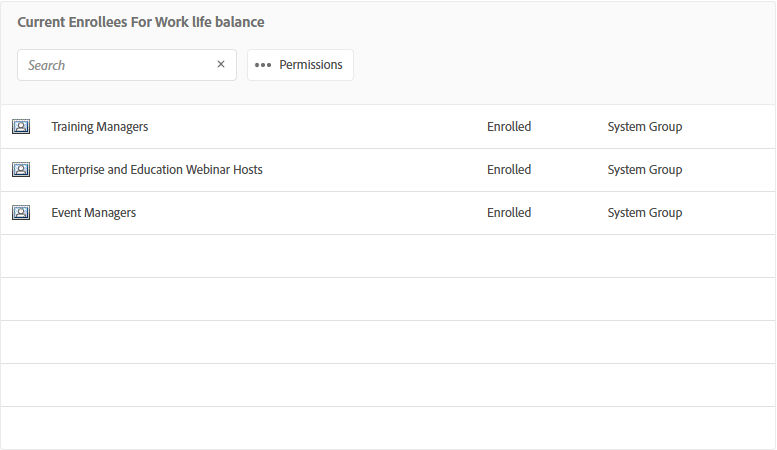This screenshot has width=777, height=450.
Task: Click System Group type for Training Managers
Action: coord(645,127)
